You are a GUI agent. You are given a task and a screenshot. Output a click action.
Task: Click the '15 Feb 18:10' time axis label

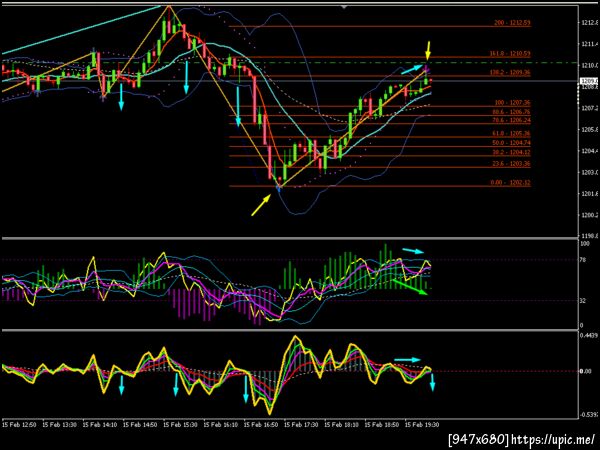(x=341, y=424)
